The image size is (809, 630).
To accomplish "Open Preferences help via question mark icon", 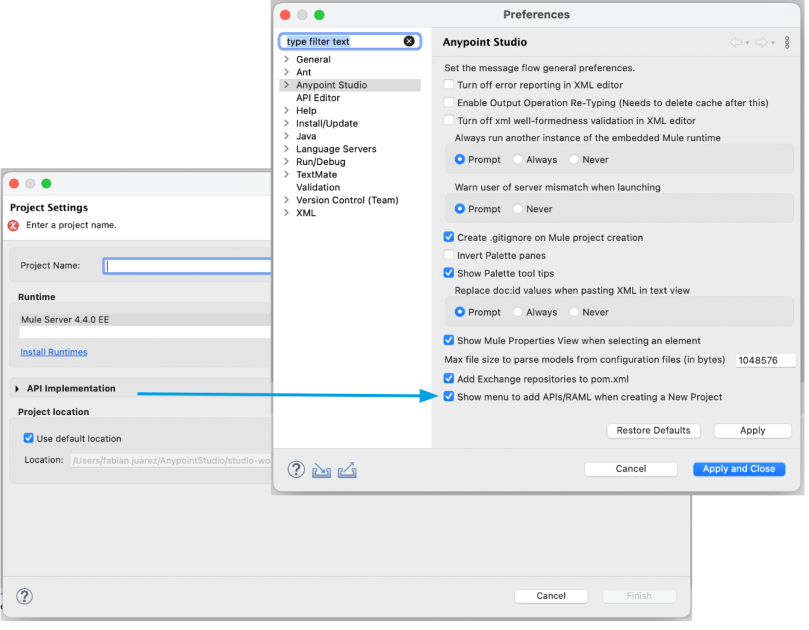I will click(x=296, y=469).
